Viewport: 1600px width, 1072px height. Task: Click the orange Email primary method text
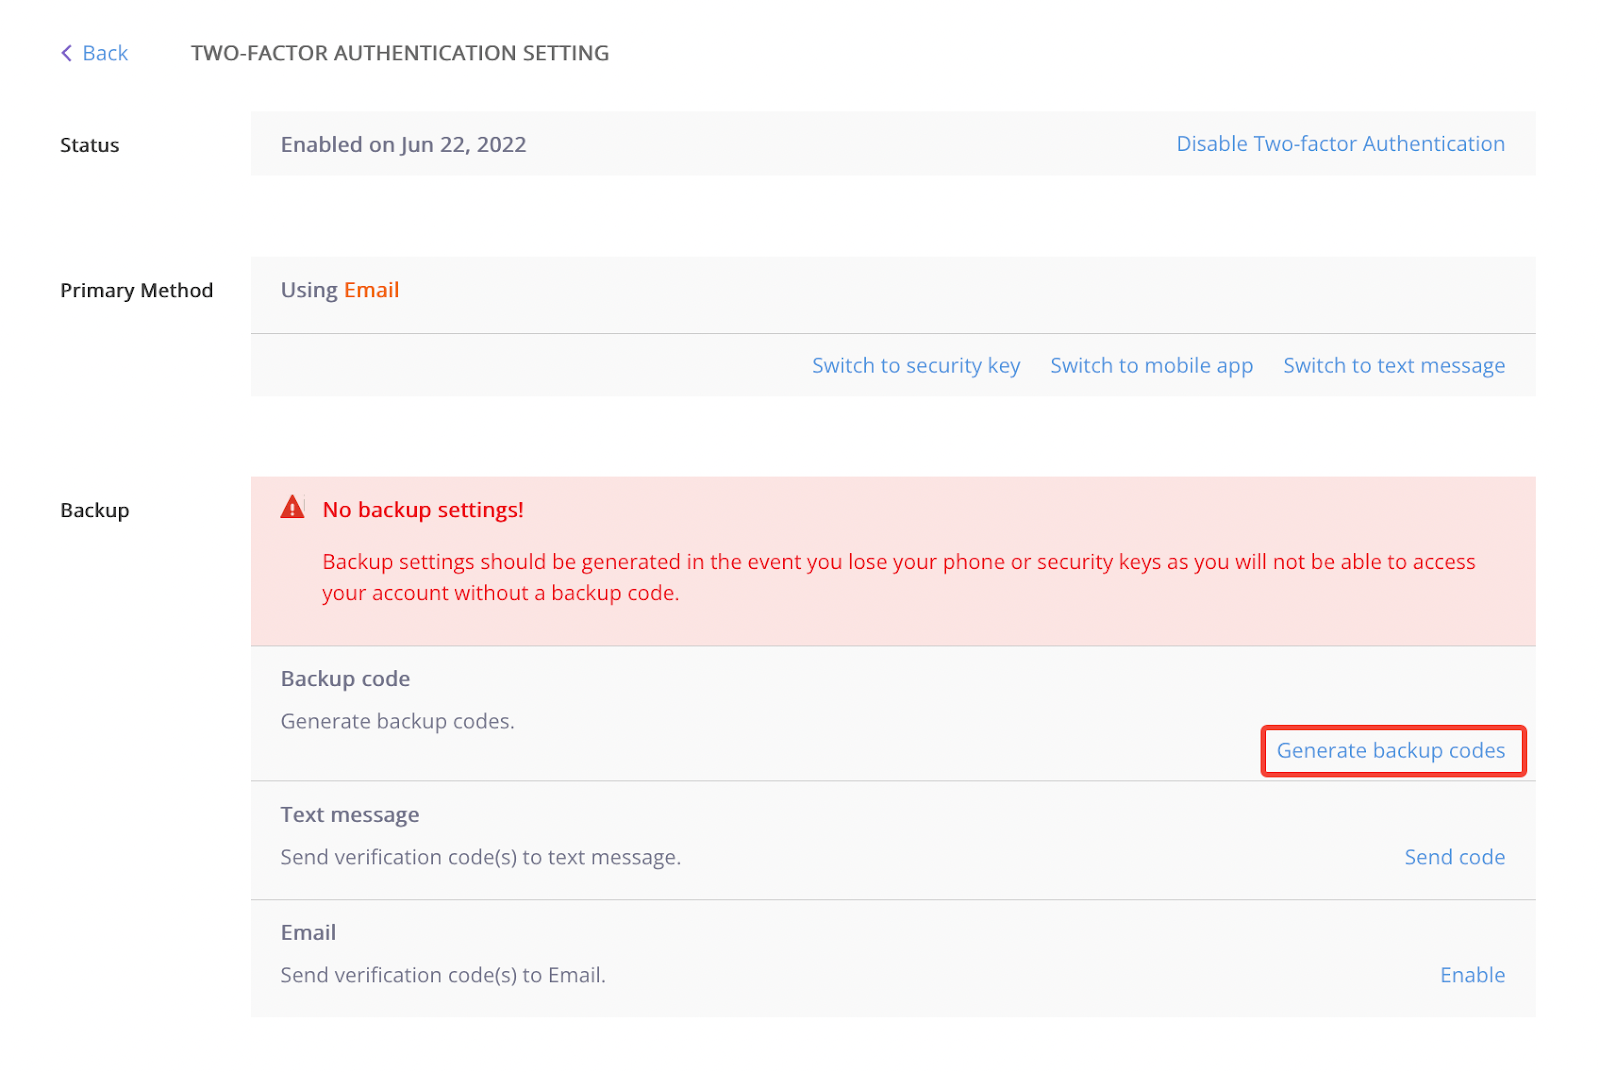371,290
